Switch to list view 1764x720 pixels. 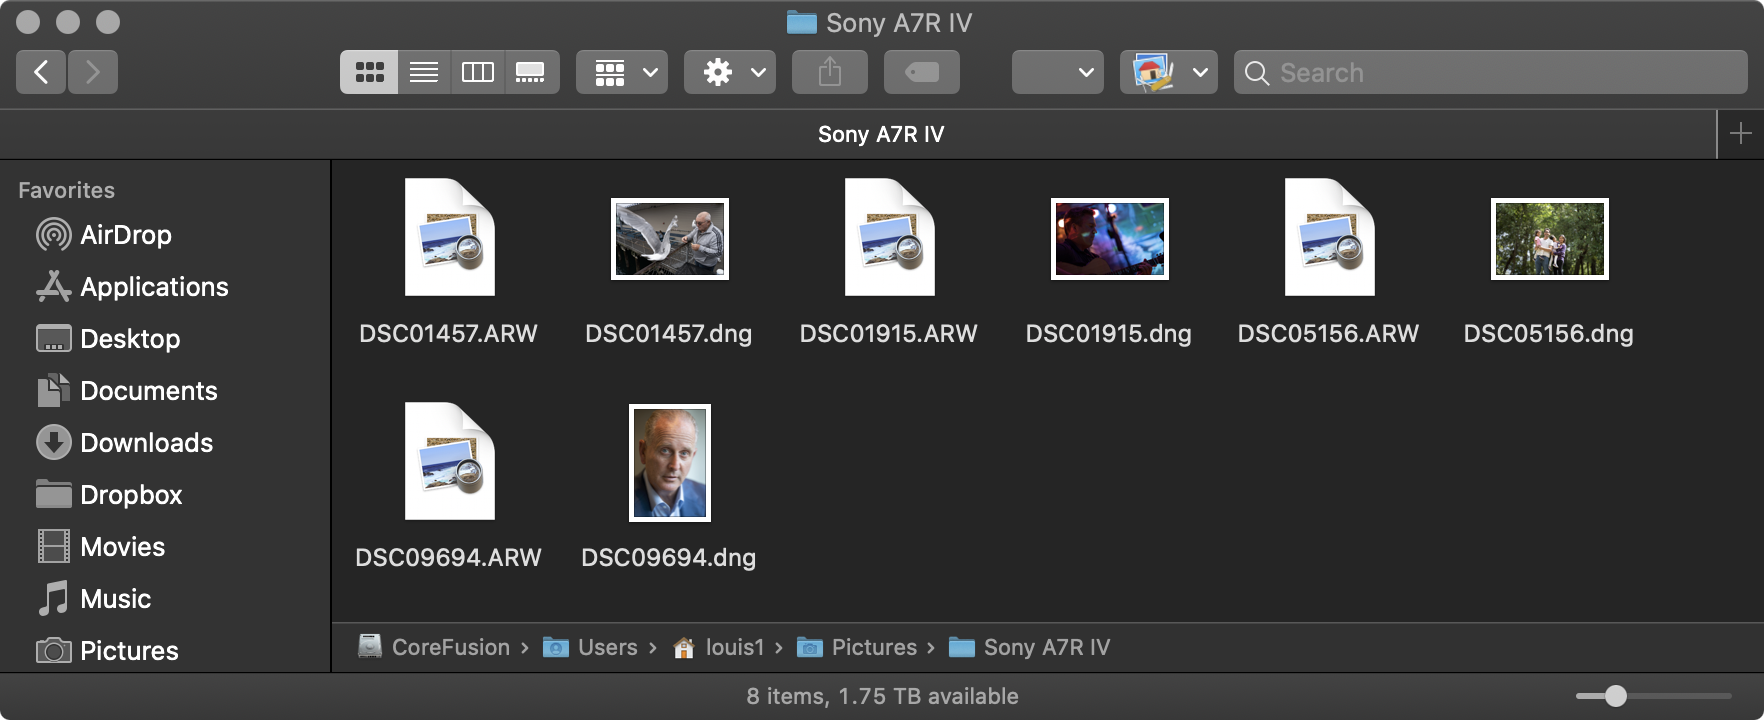424,72
